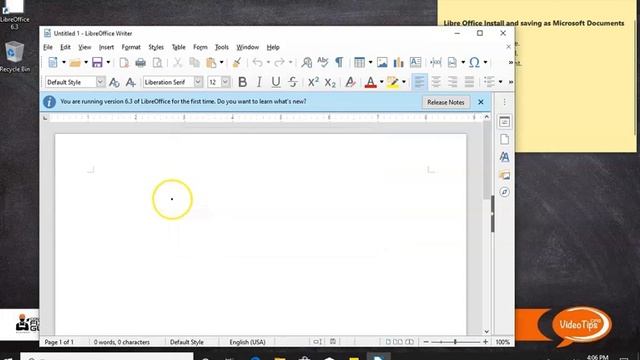Expand the Font Name dropdown

(198, 82)
